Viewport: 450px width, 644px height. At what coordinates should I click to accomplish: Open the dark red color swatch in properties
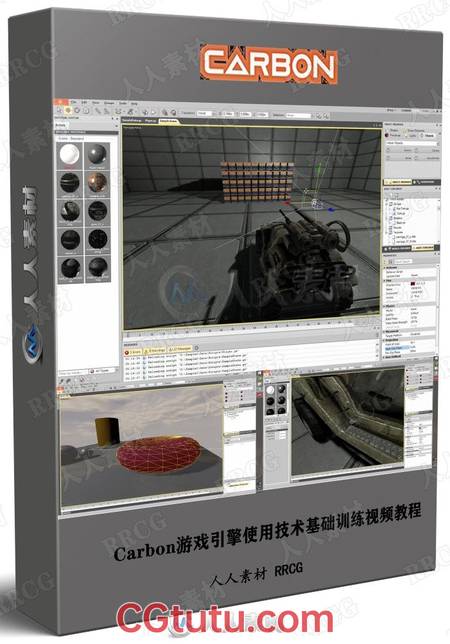[413, 283]
